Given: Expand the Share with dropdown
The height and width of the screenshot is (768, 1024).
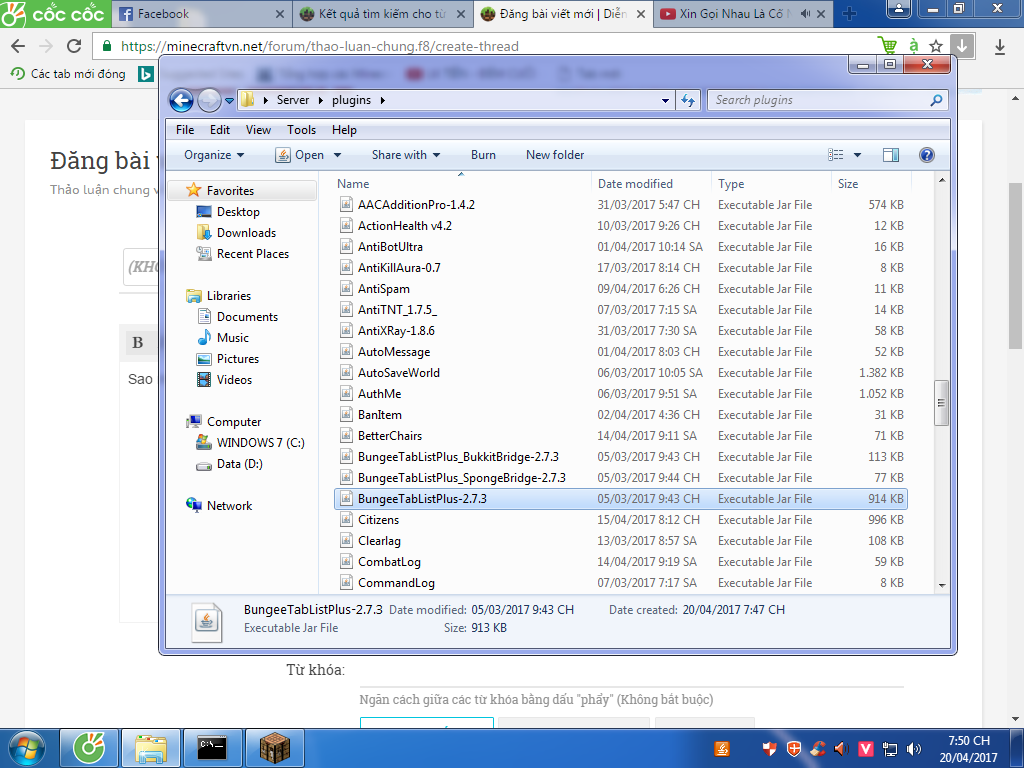Looking at the screenshot, I should [x=406, y=155].
